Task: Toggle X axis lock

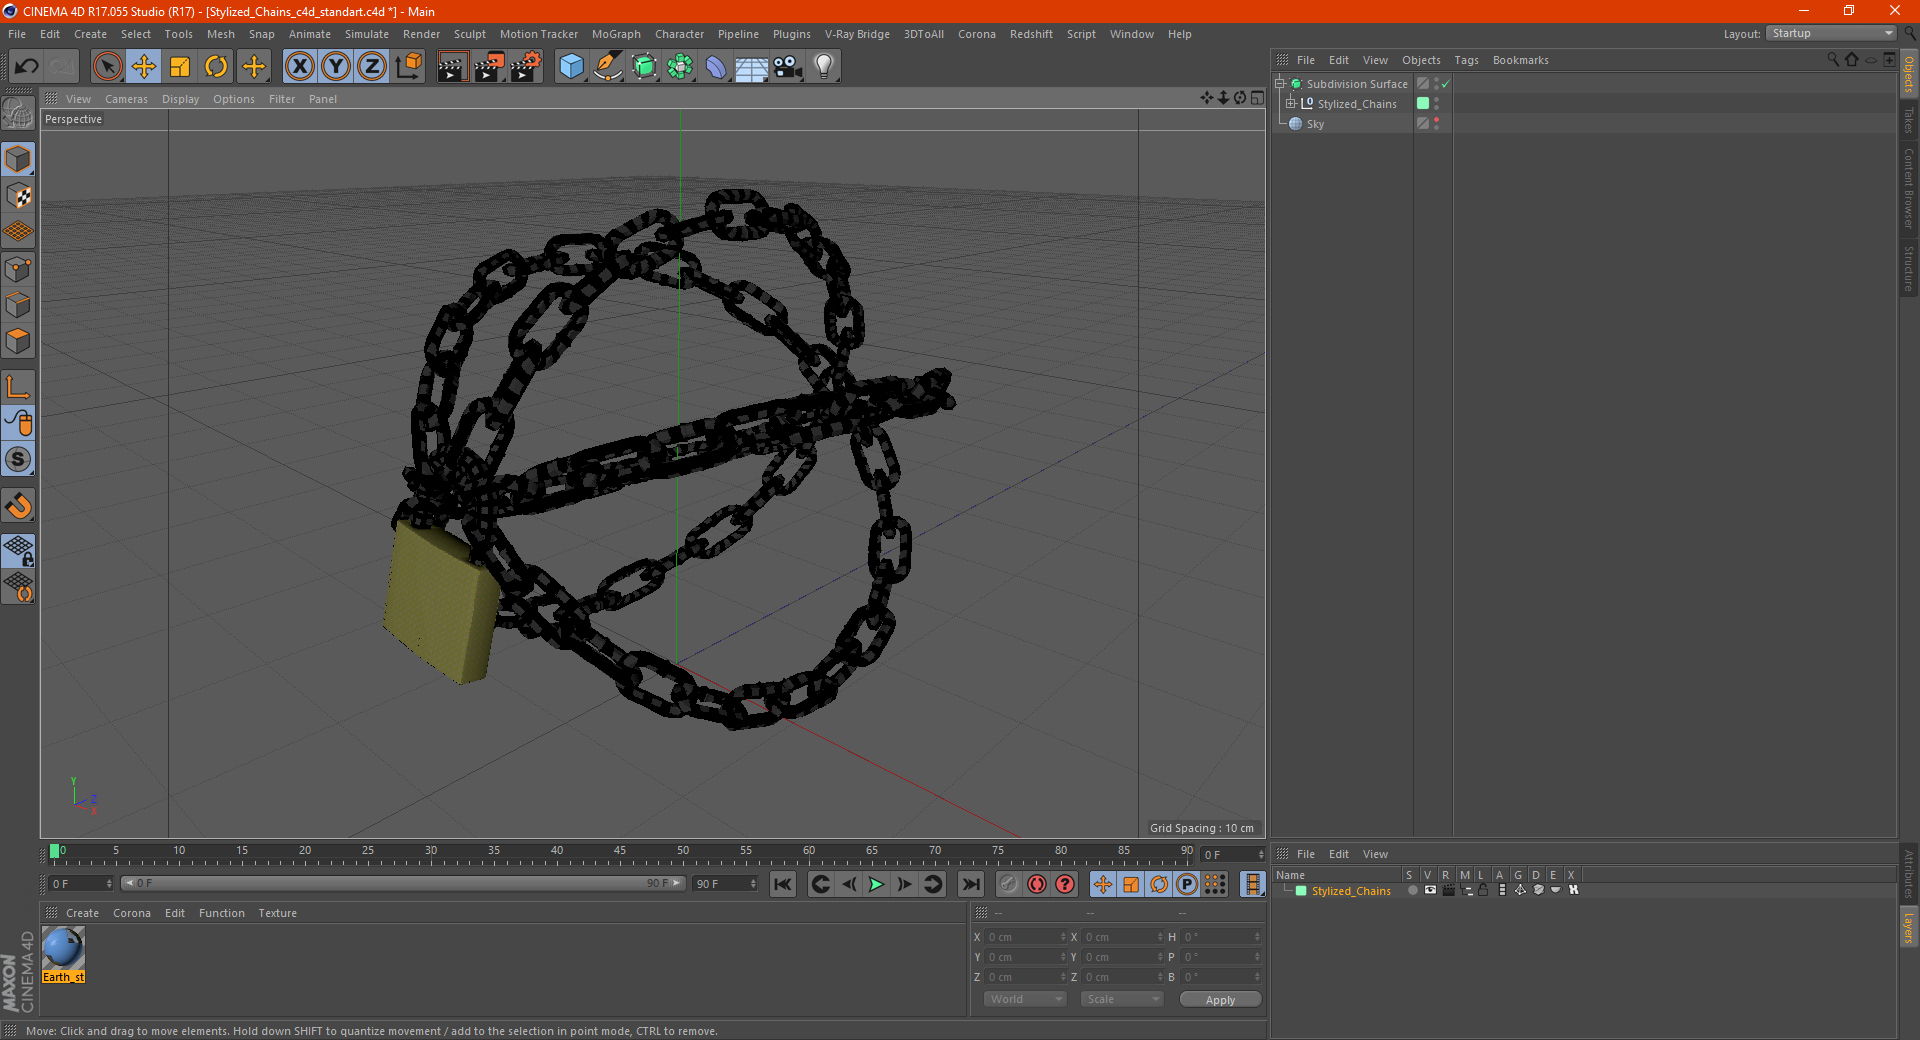Action: point(299,67)
